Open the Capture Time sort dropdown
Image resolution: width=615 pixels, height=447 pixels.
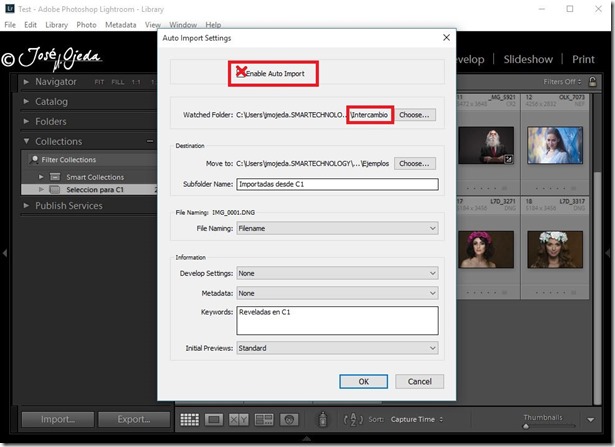(417, 419)
